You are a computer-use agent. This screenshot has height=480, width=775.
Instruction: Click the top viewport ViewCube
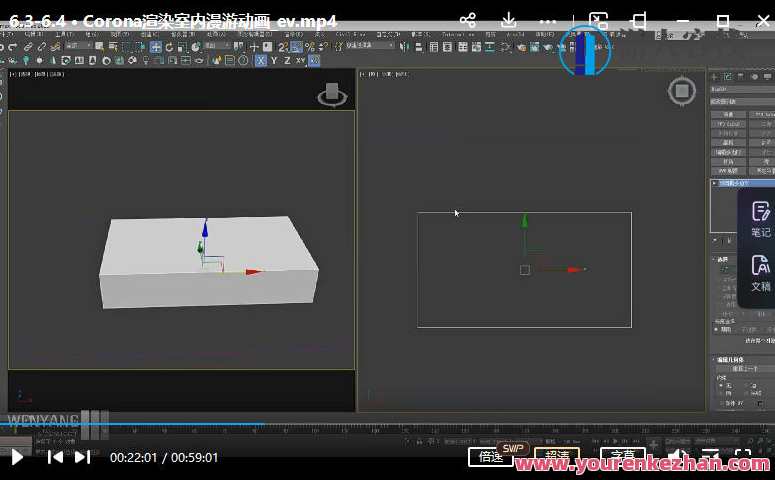point(682,91)
